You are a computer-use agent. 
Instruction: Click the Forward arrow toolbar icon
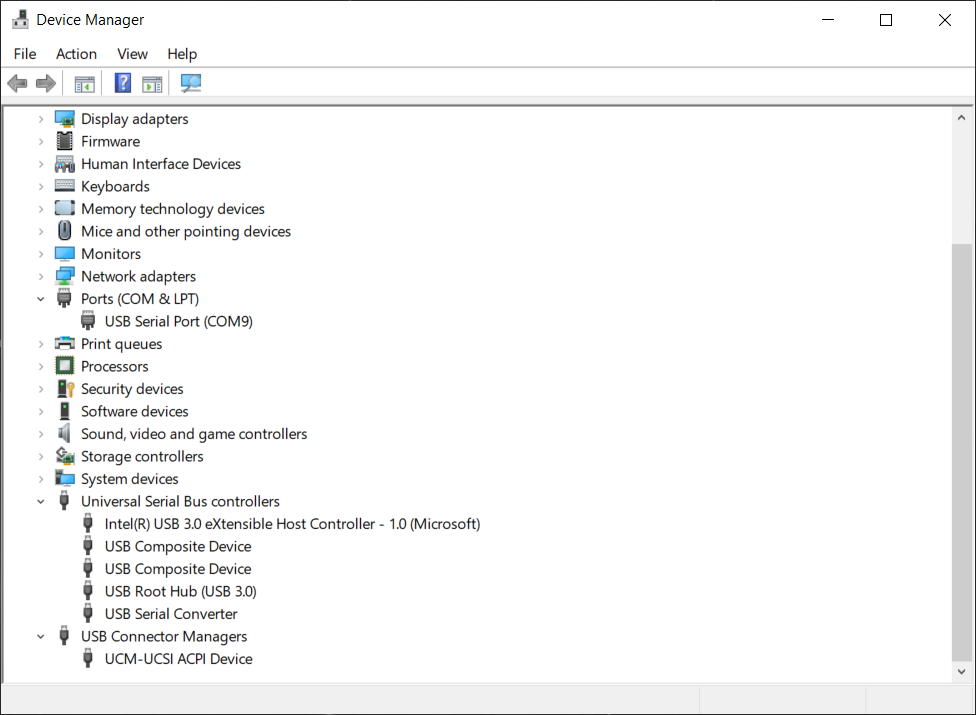point(46,83)
